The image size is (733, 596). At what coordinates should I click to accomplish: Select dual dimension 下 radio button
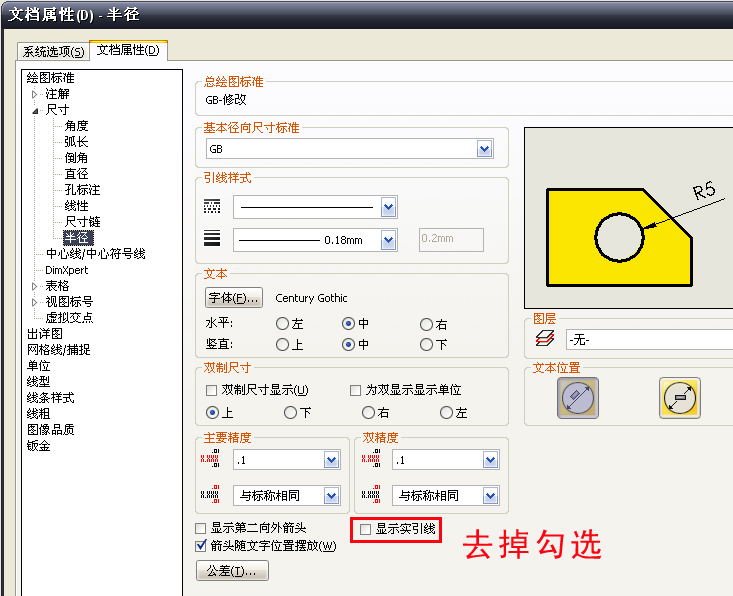290,412
